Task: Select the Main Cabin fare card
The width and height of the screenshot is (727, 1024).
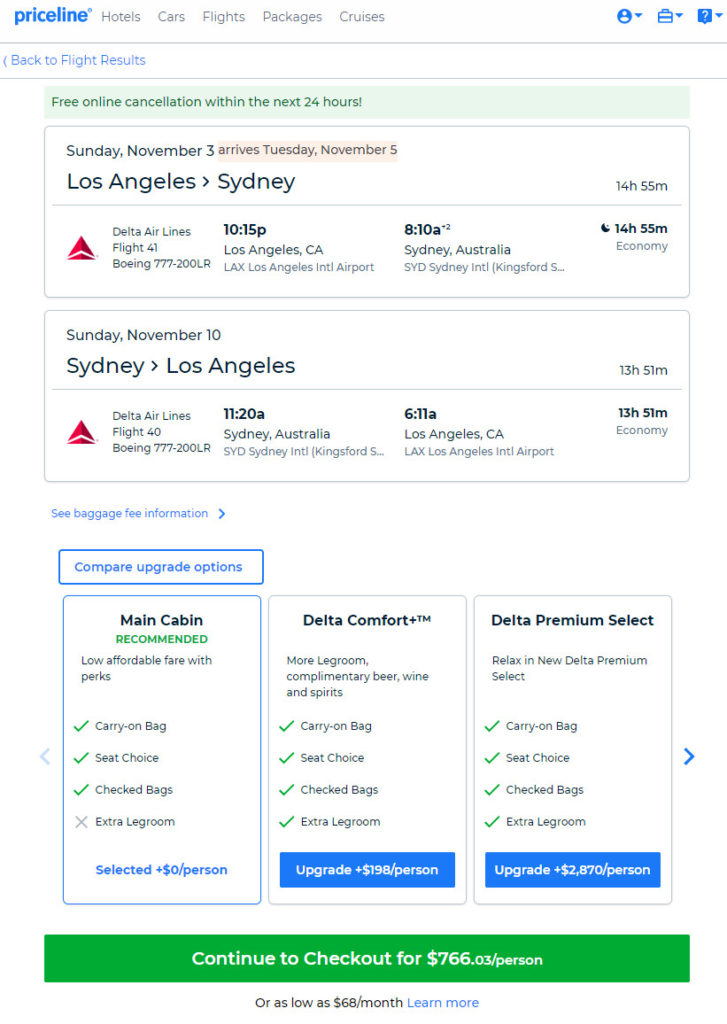Action: pos(162,749)
